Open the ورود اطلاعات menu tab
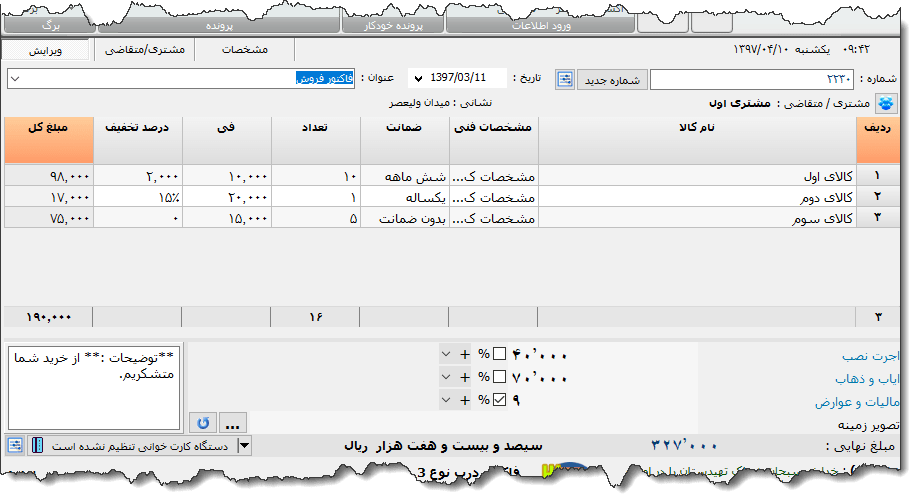910x494 pixels. pyautogui.click(x=541, y=26)
